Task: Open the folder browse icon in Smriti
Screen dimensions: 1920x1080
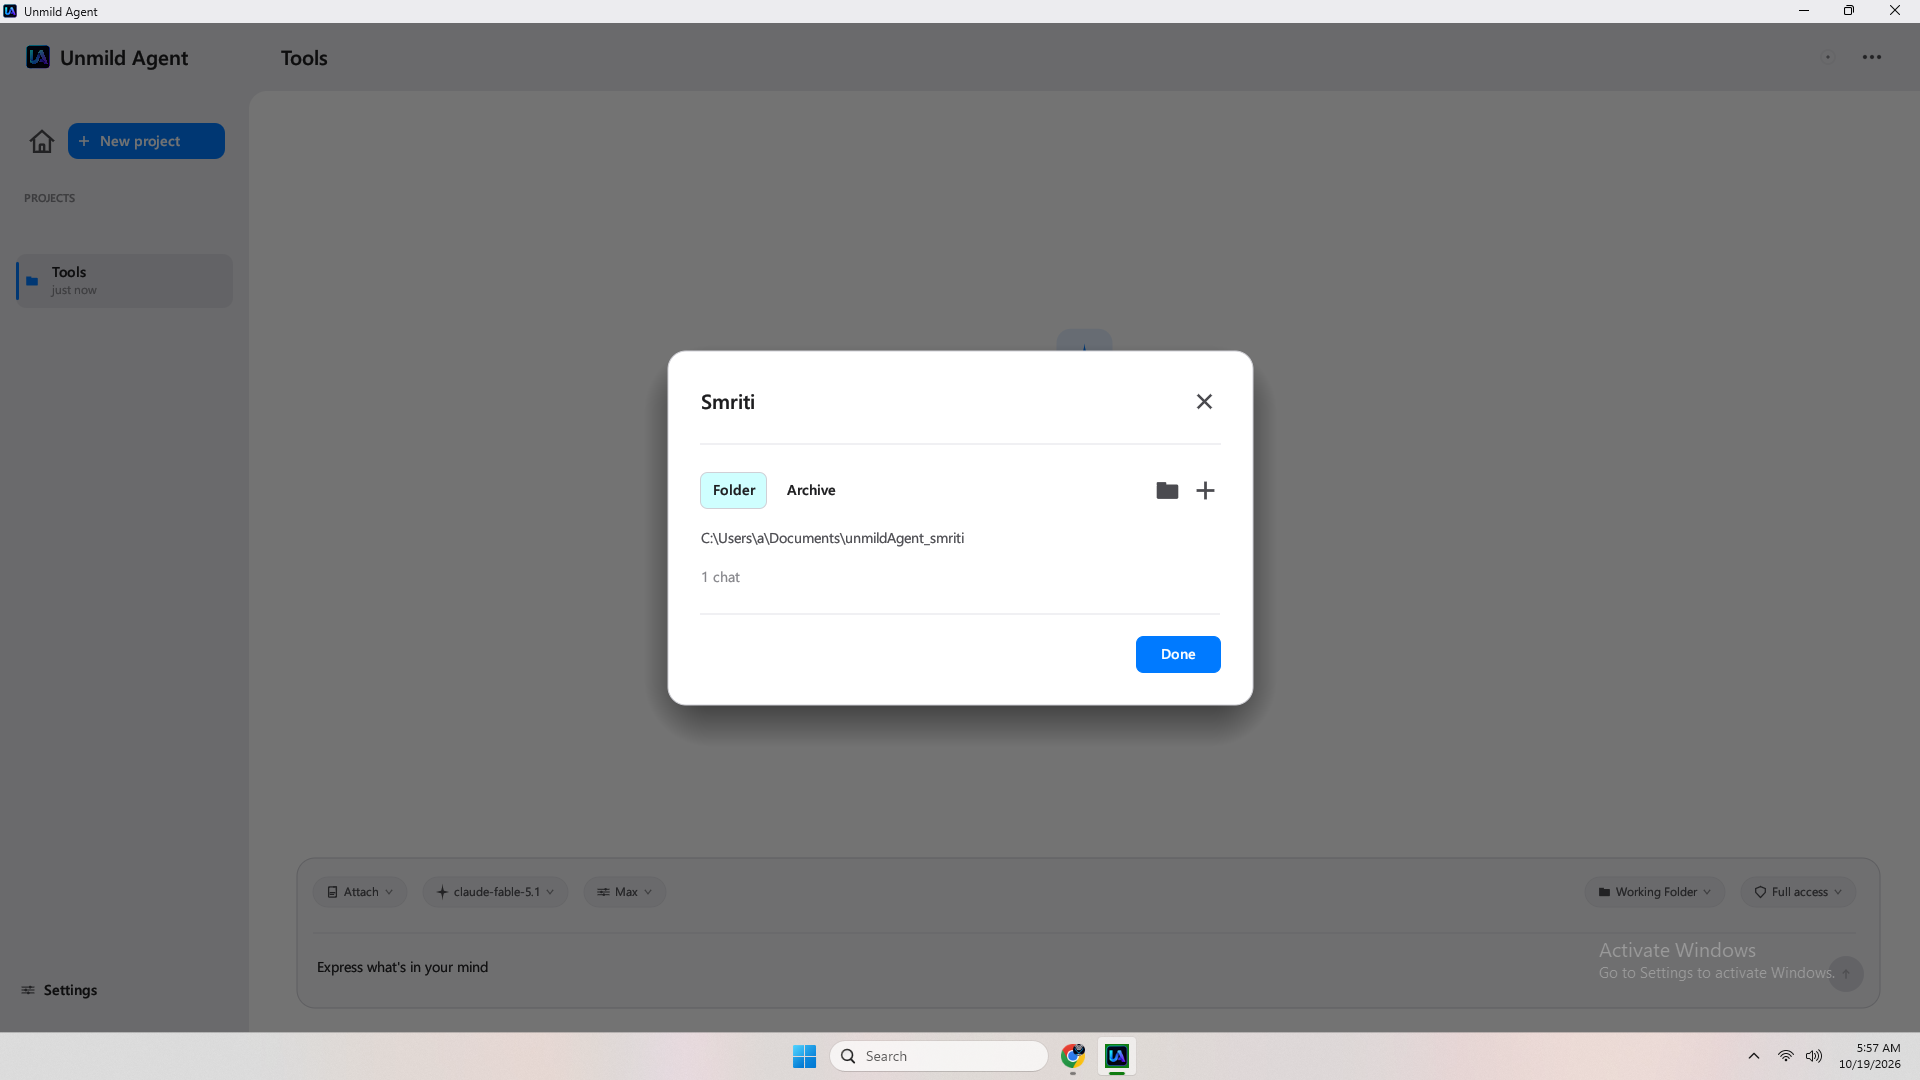Action: coord(1167,490)
